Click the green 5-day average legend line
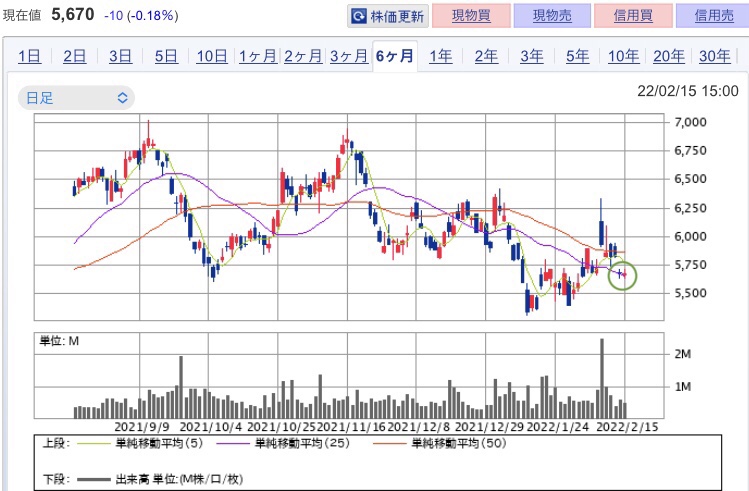The image size is (749, 491). tap(93, 444)
